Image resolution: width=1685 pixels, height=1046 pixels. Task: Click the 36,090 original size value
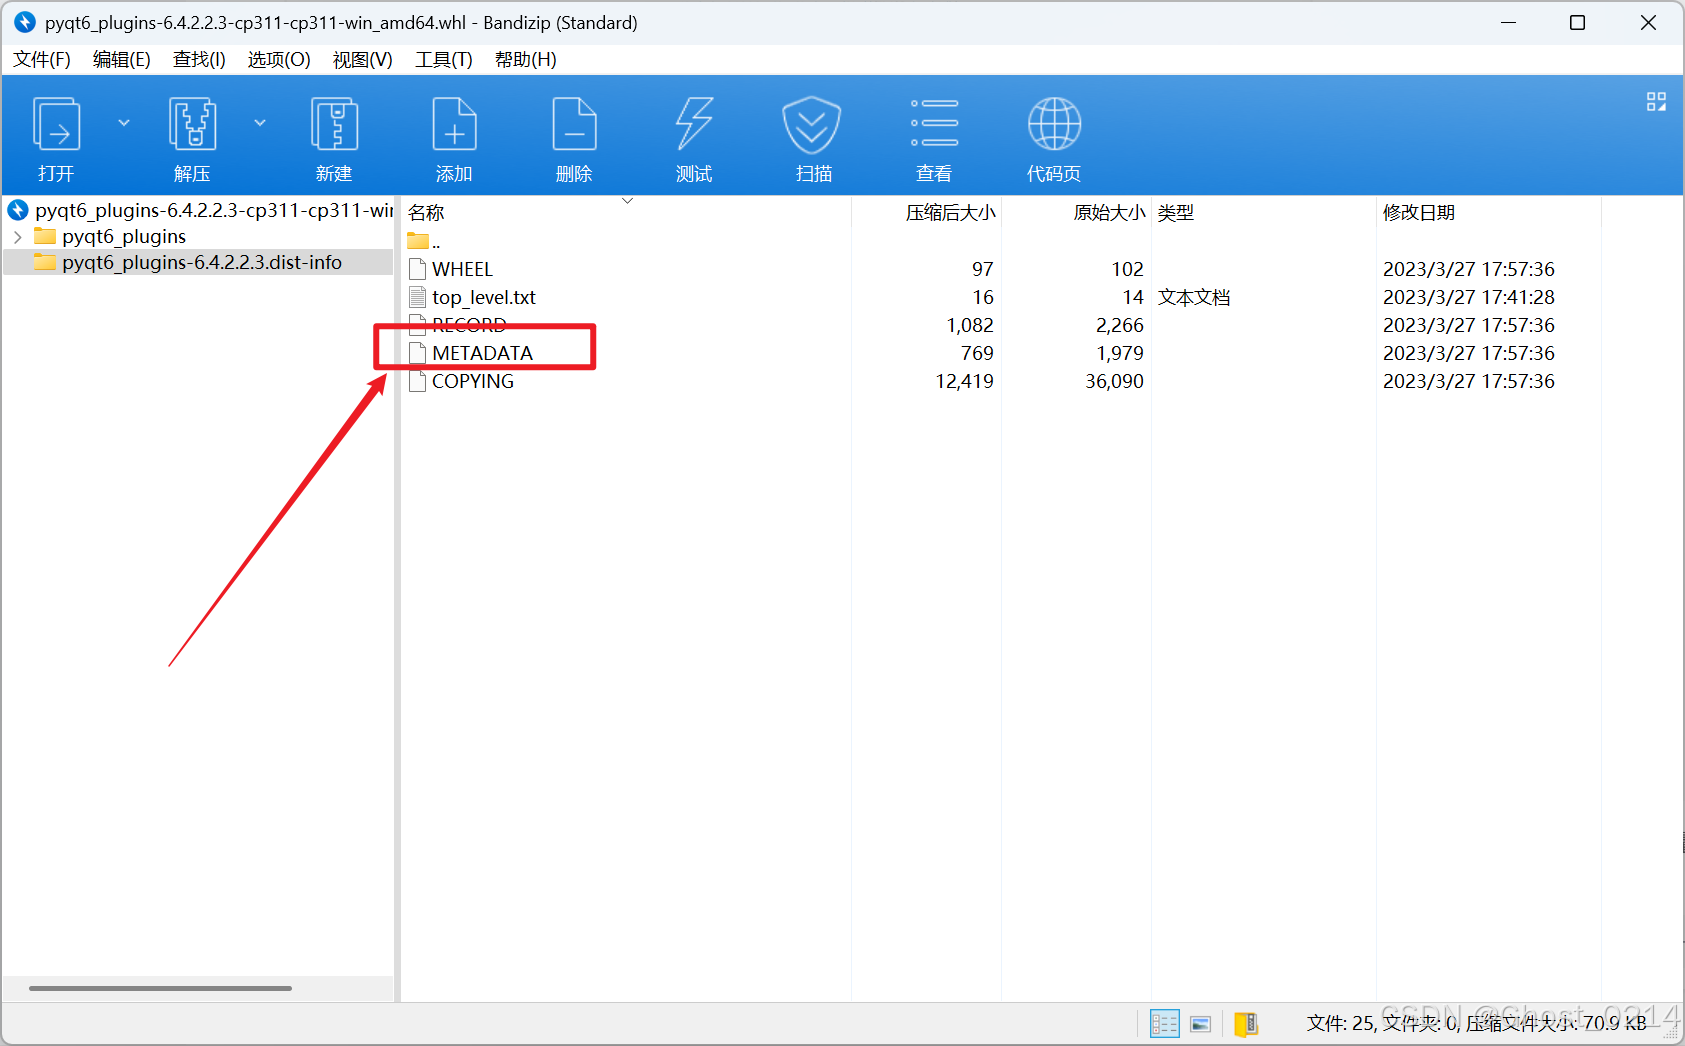1114,381
